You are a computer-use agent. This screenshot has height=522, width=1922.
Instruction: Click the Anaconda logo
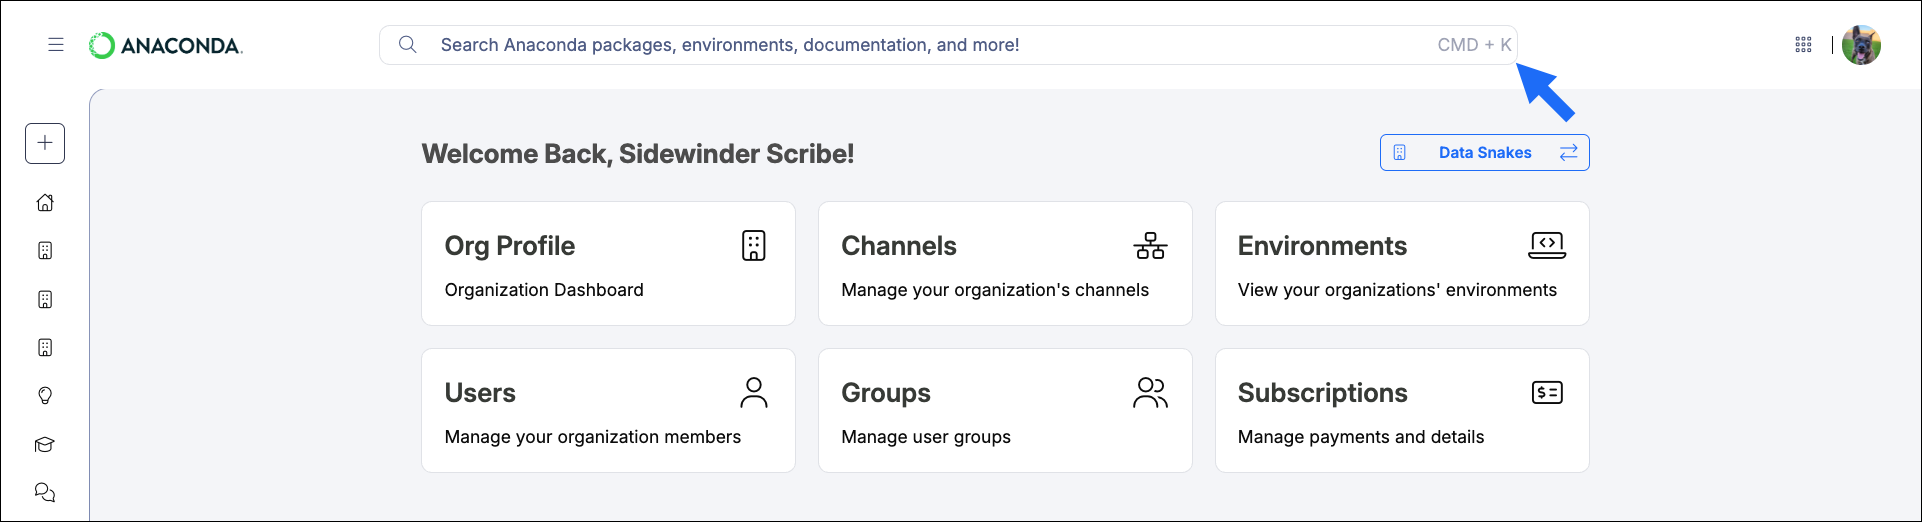click(x=166, y=45)
